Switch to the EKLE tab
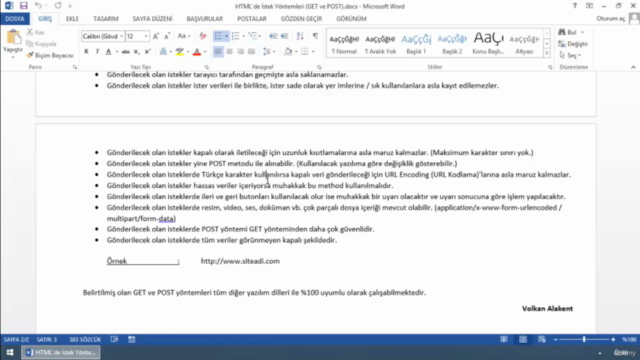The image size is (640, 360). (x=72, y=19)
